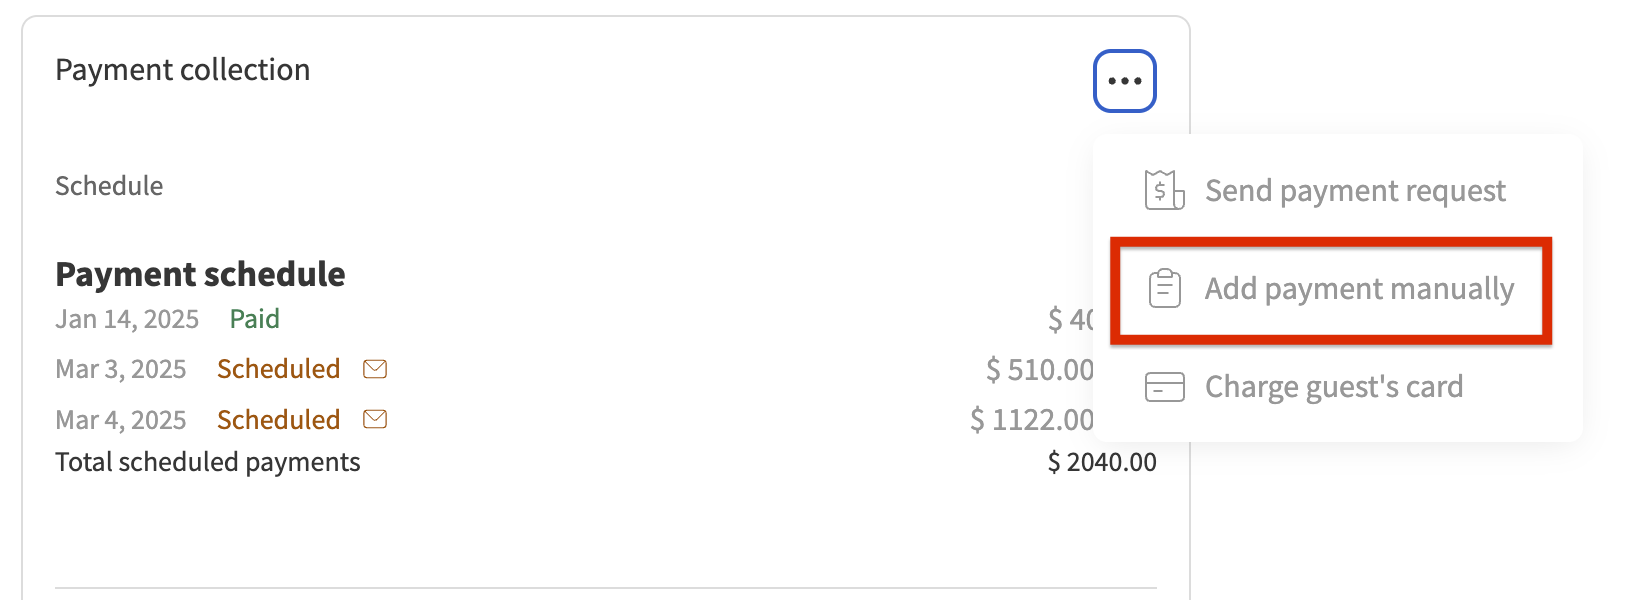Screen dimensions: 1634x600
Task: Click the envelope icon on the Mar 4 payment
Action: tap(375, 419)
